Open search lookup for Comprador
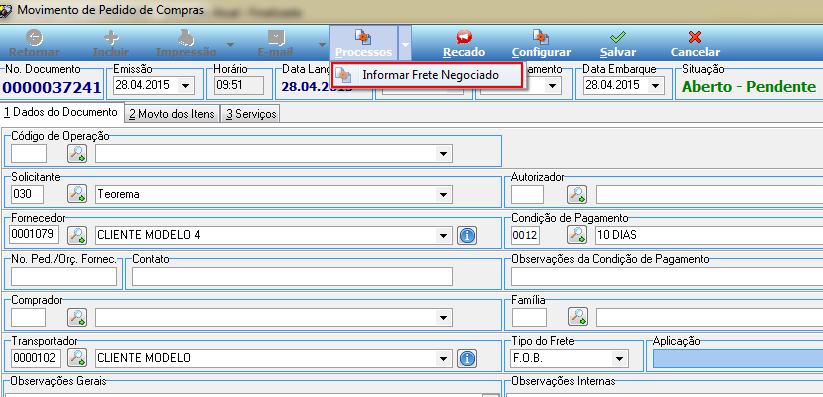823x397 pixels. 77,317
